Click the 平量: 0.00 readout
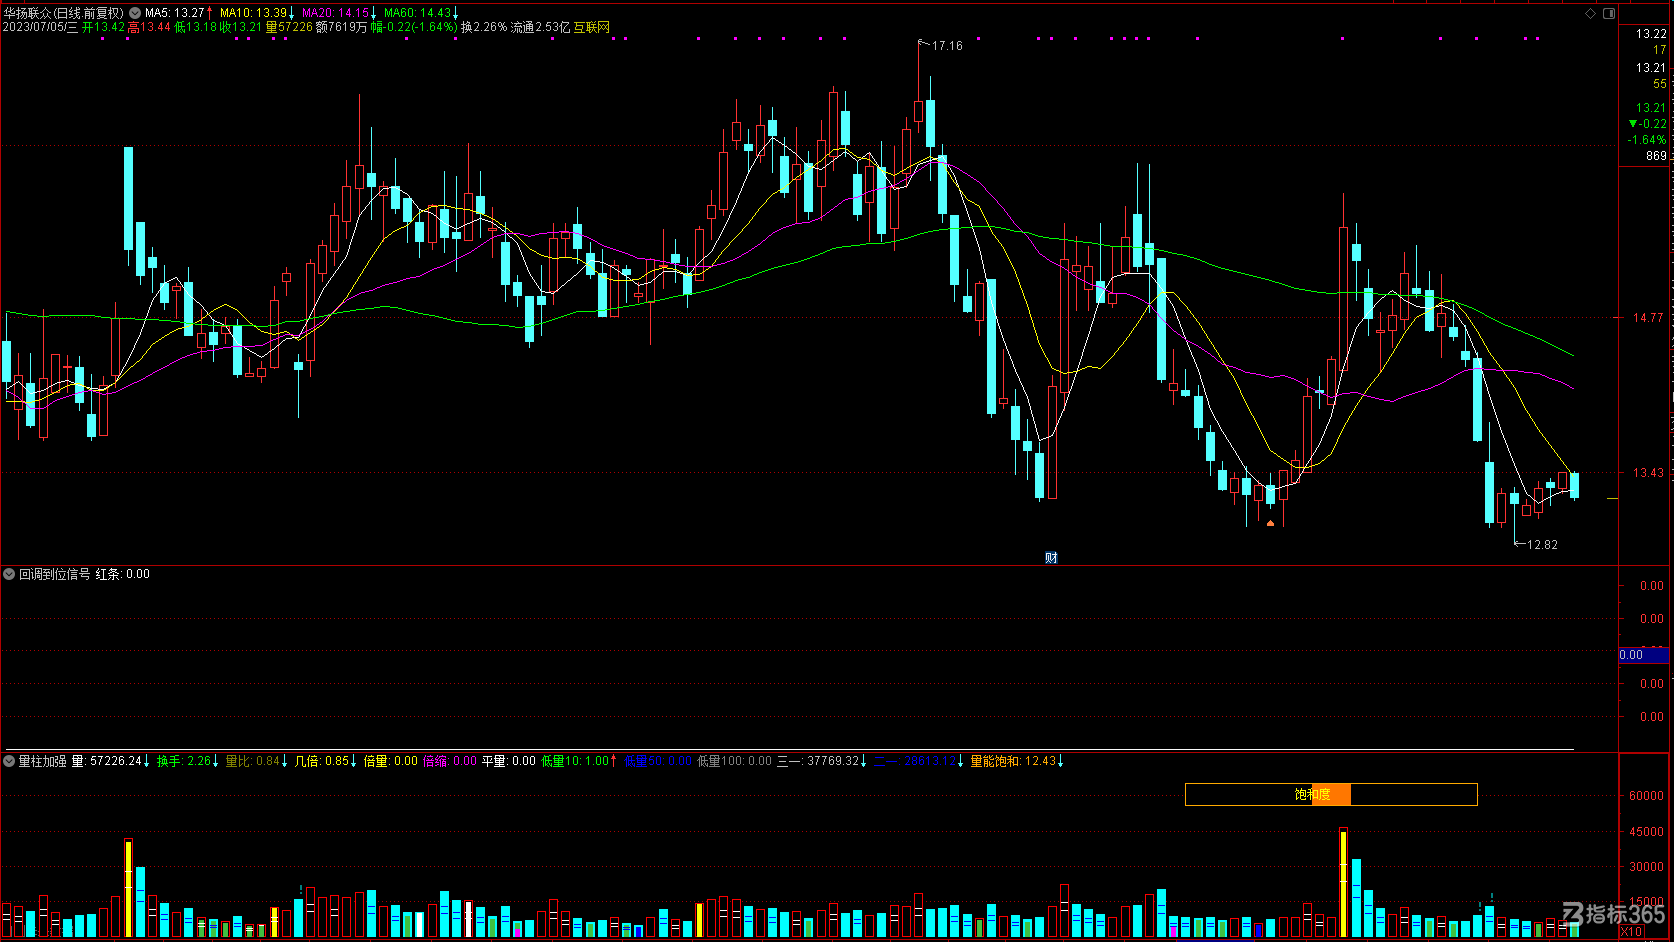Viewport: 1674px width, 942px height. [509, 761]
